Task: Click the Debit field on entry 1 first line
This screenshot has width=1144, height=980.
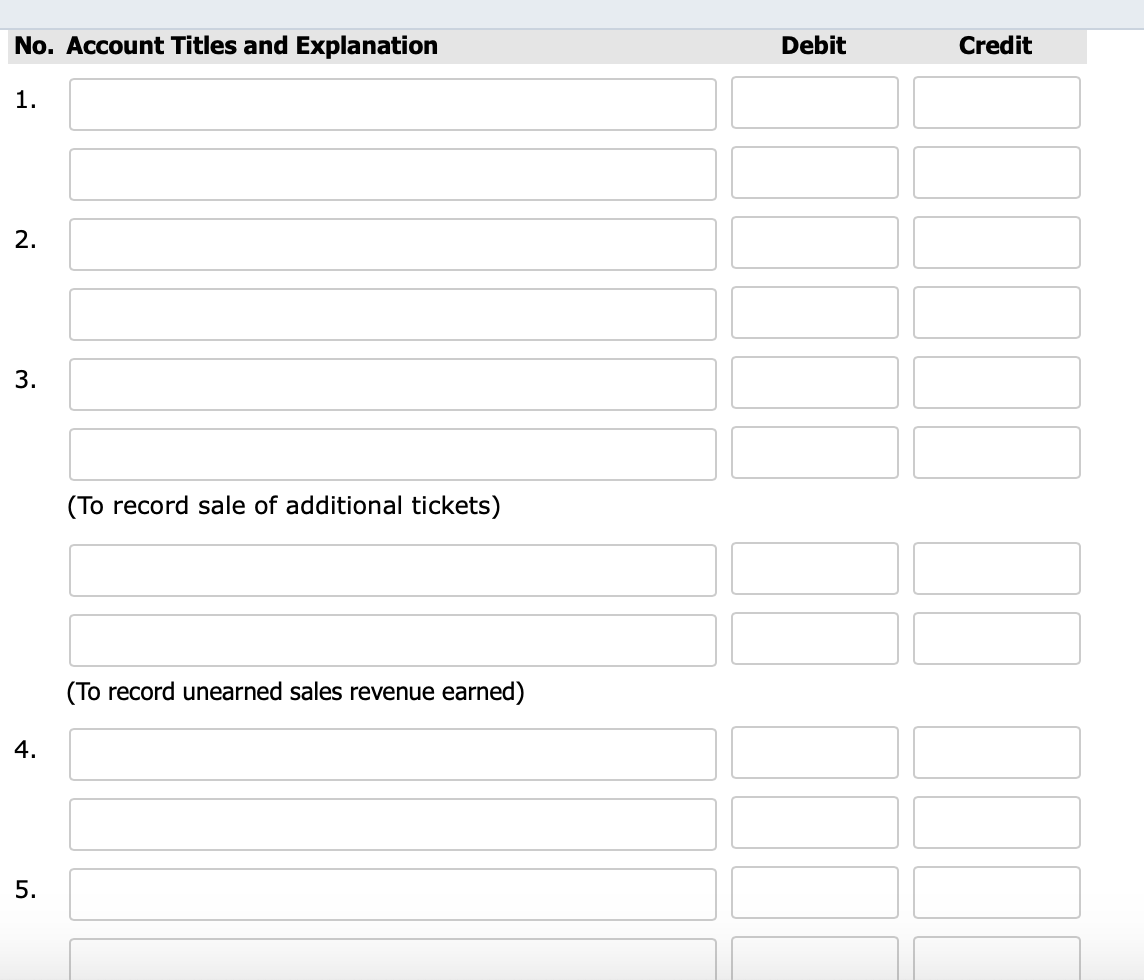Action: click(x=814, y=103)
